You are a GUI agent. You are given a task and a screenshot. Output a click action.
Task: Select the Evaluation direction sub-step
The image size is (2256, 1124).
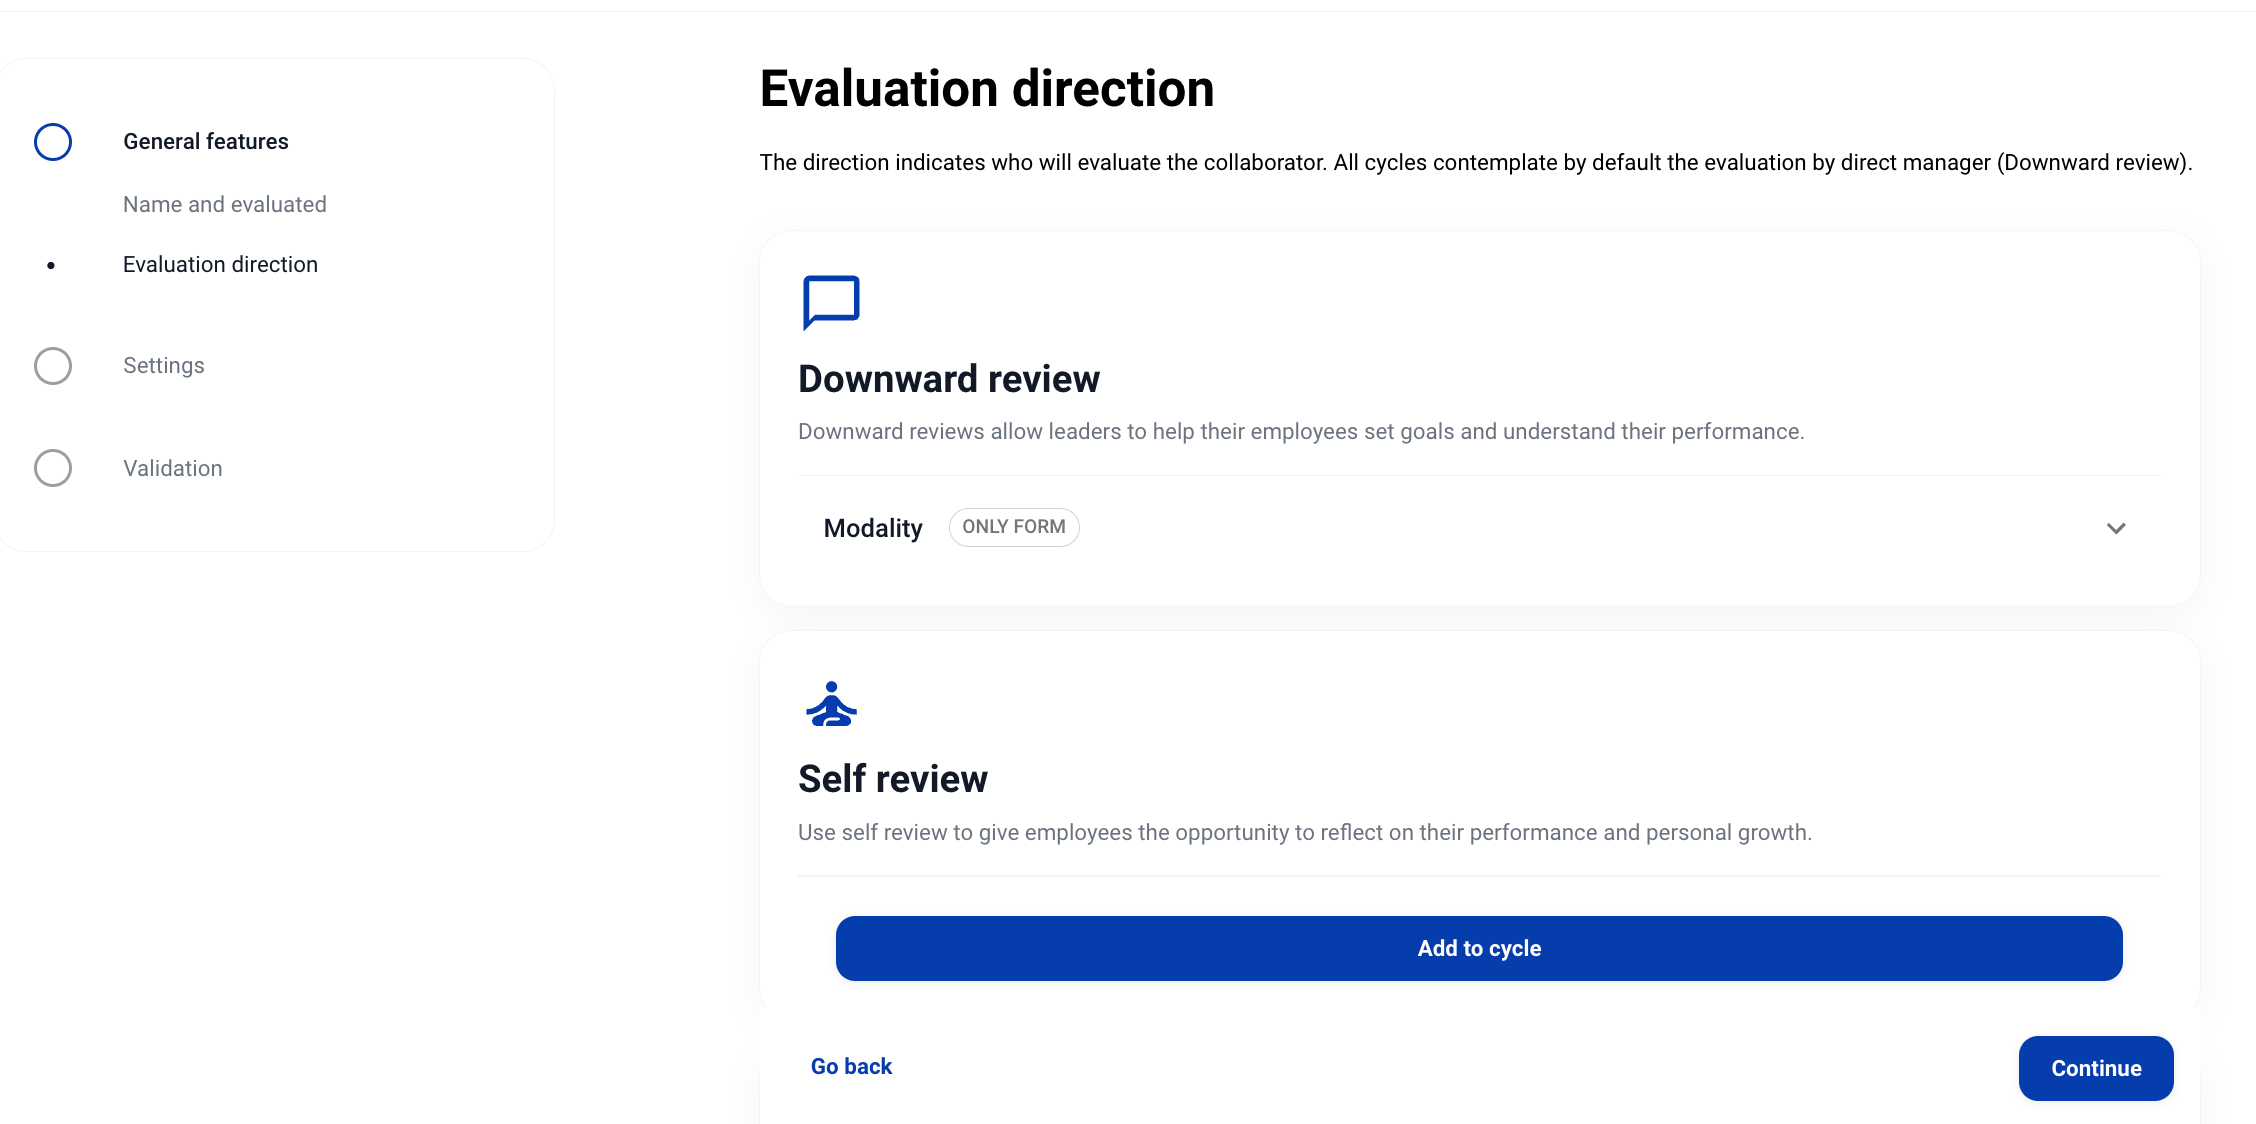[x=220, y=265]
